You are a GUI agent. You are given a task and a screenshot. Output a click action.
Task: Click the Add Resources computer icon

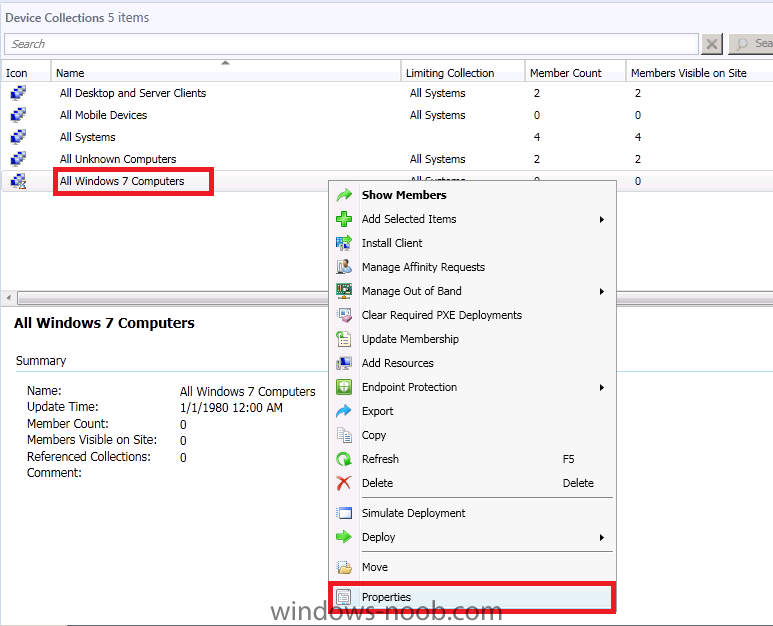(344, 363)
